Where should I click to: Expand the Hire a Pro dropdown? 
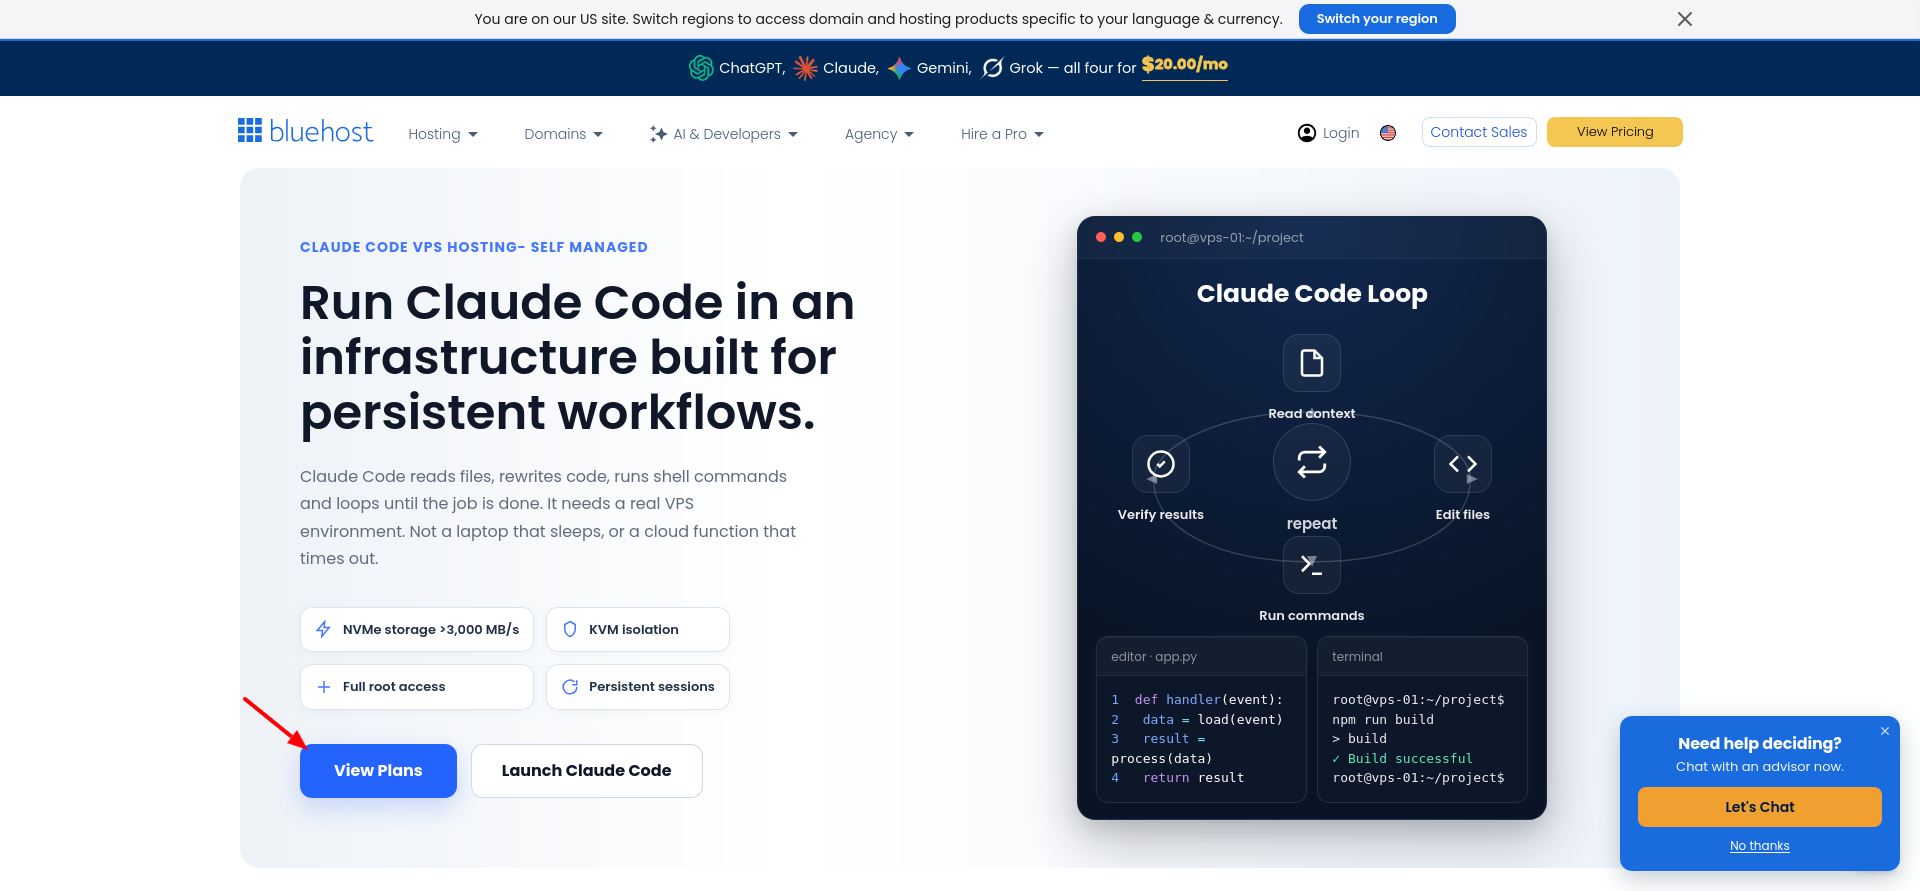[1002, 134]
